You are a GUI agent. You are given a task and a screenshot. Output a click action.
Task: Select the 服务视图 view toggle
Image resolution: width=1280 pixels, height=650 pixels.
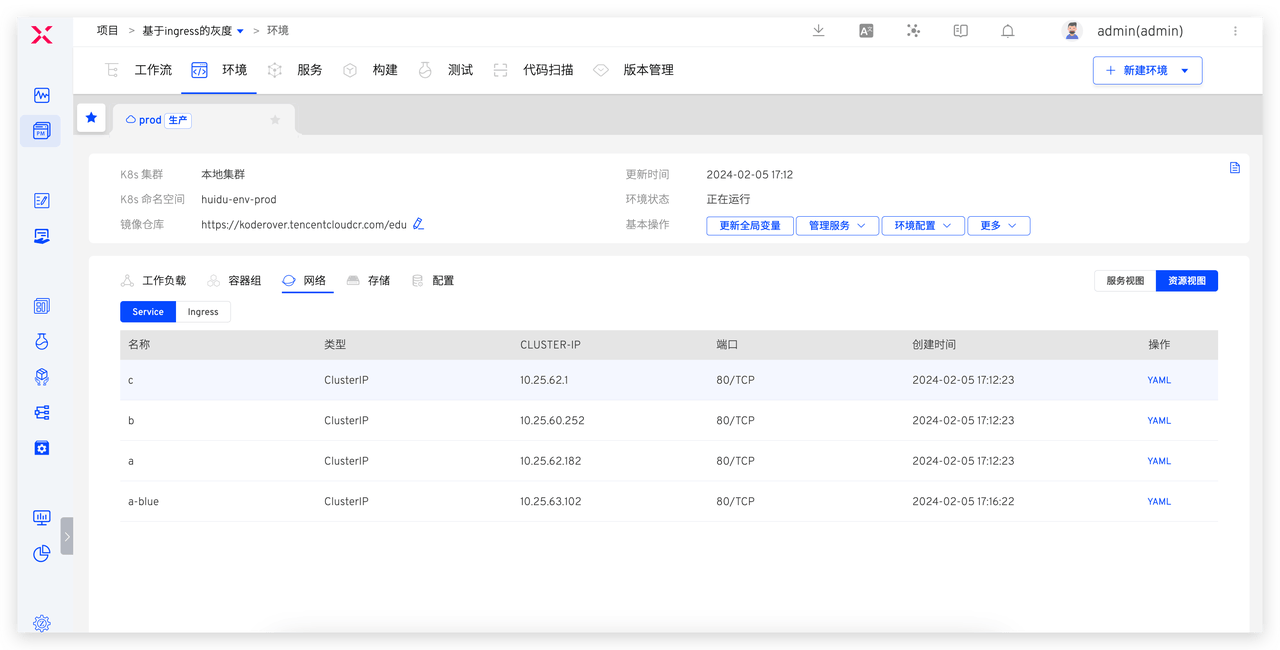click(x=1125, y=281)
